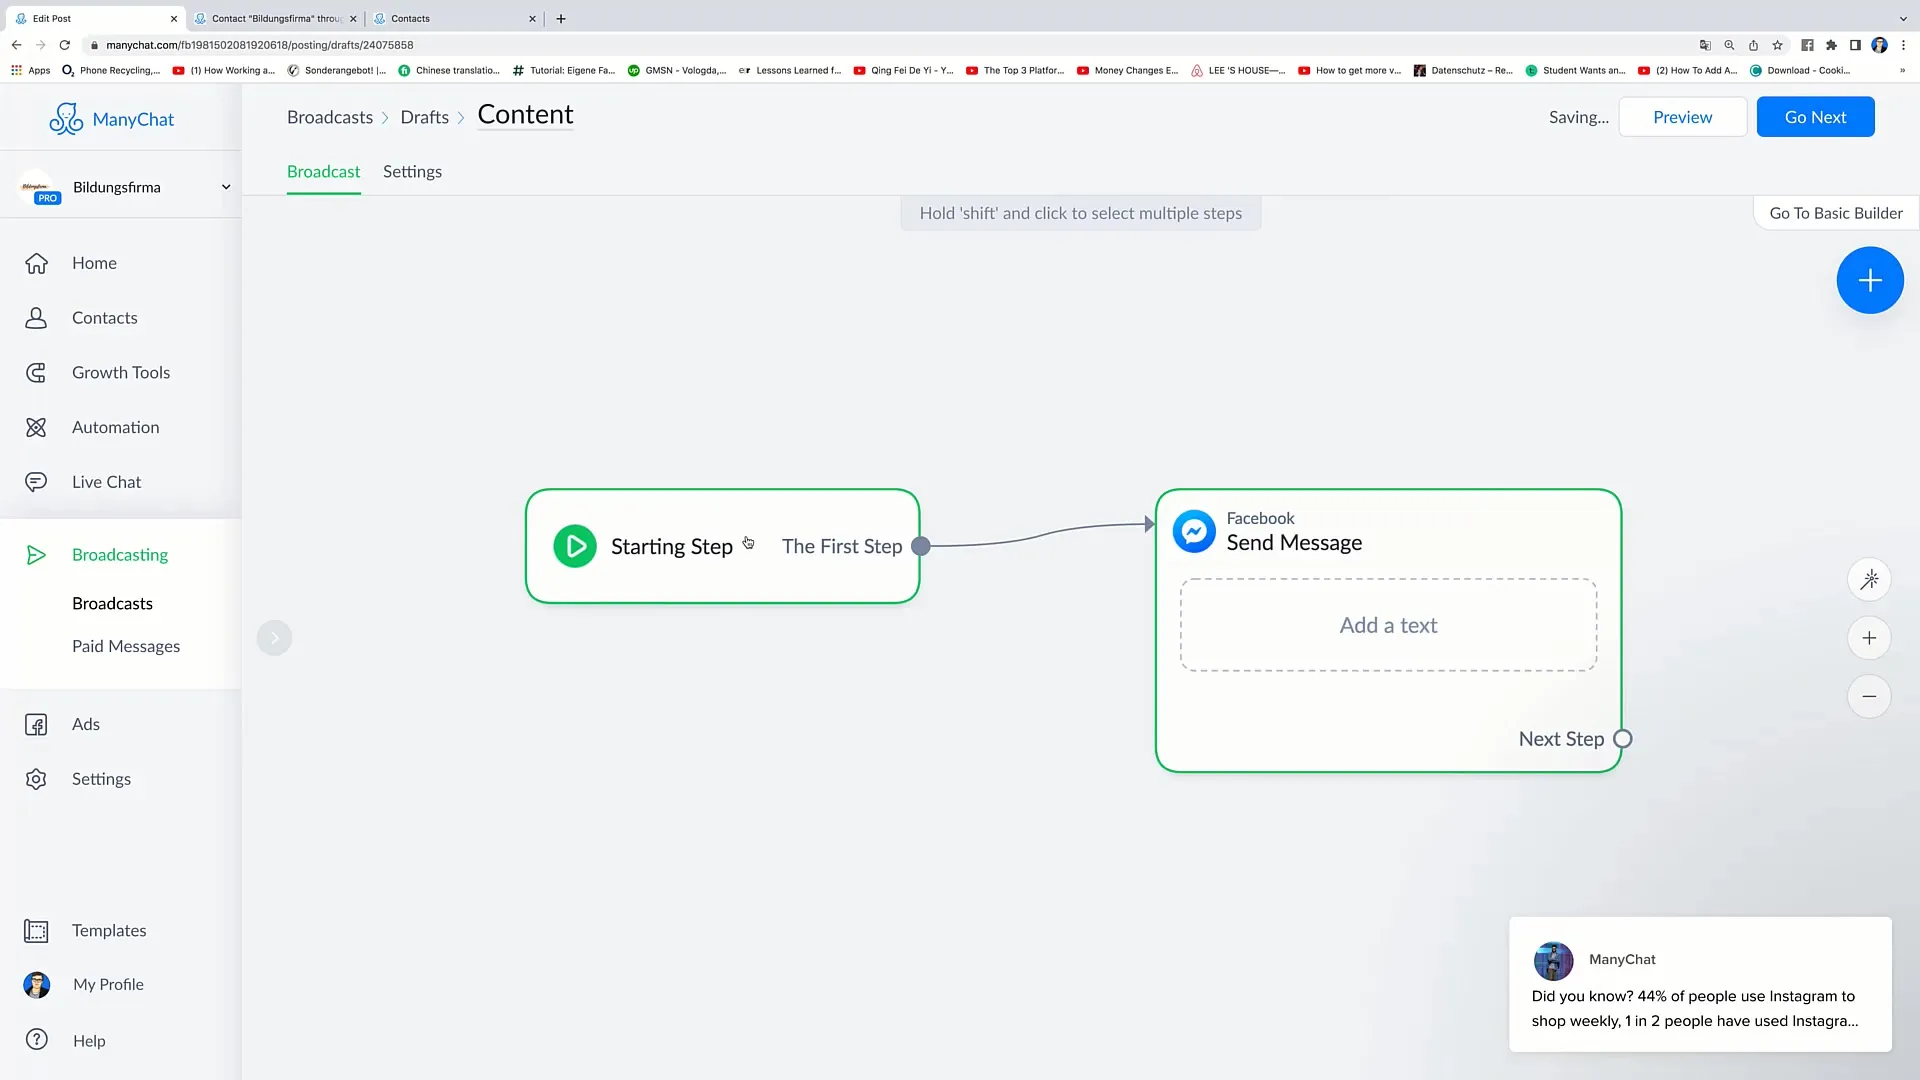Switch to Contact Bildungsfirma browser tab
The height and width of the screenshot is (1080, 1920).
(x=276, y=18)
